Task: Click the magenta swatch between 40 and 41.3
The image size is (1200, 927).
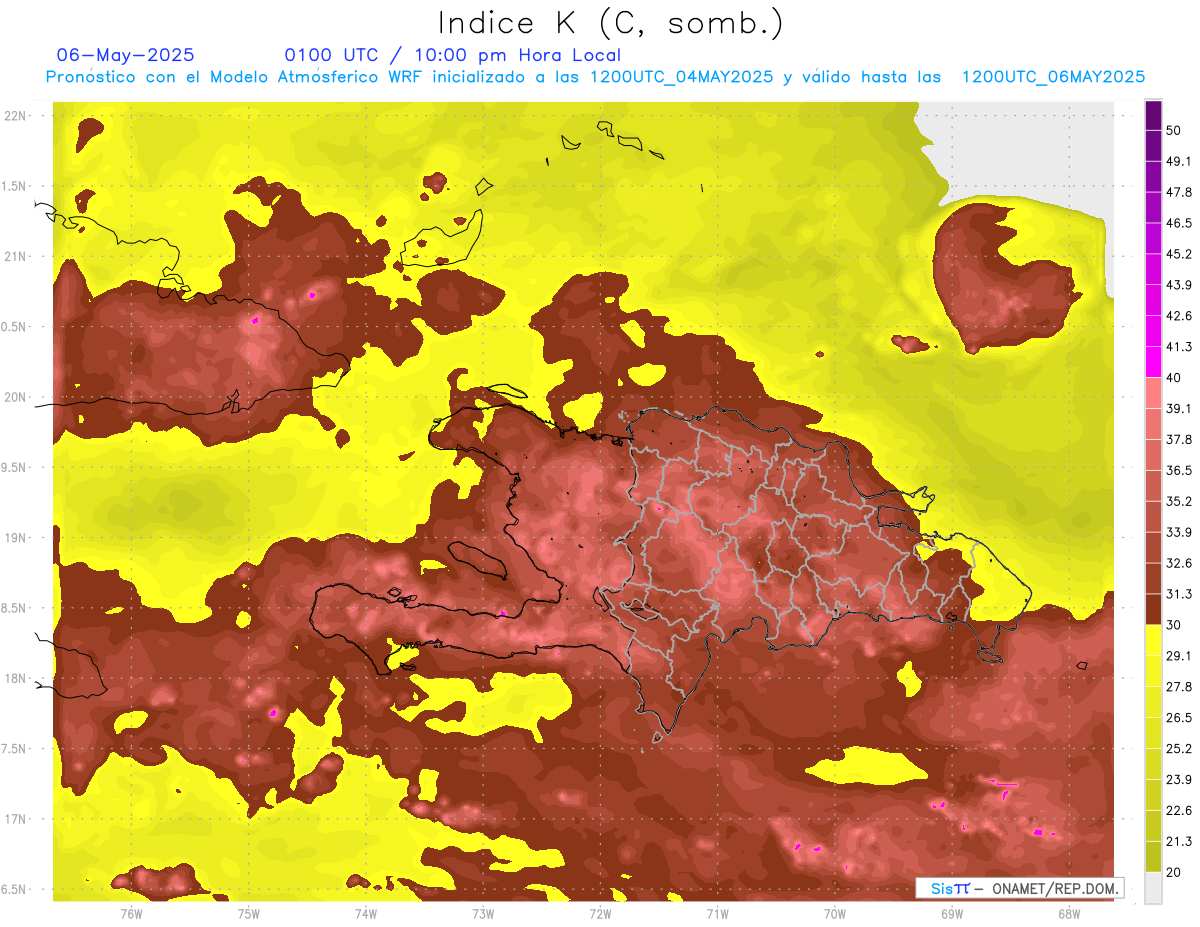Action: click(1153, 362)
